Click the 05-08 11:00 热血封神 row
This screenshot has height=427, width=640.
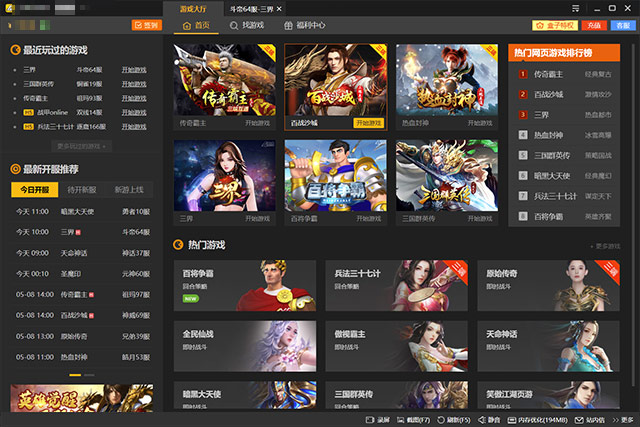pyautogui.click(x=83, y=357)
